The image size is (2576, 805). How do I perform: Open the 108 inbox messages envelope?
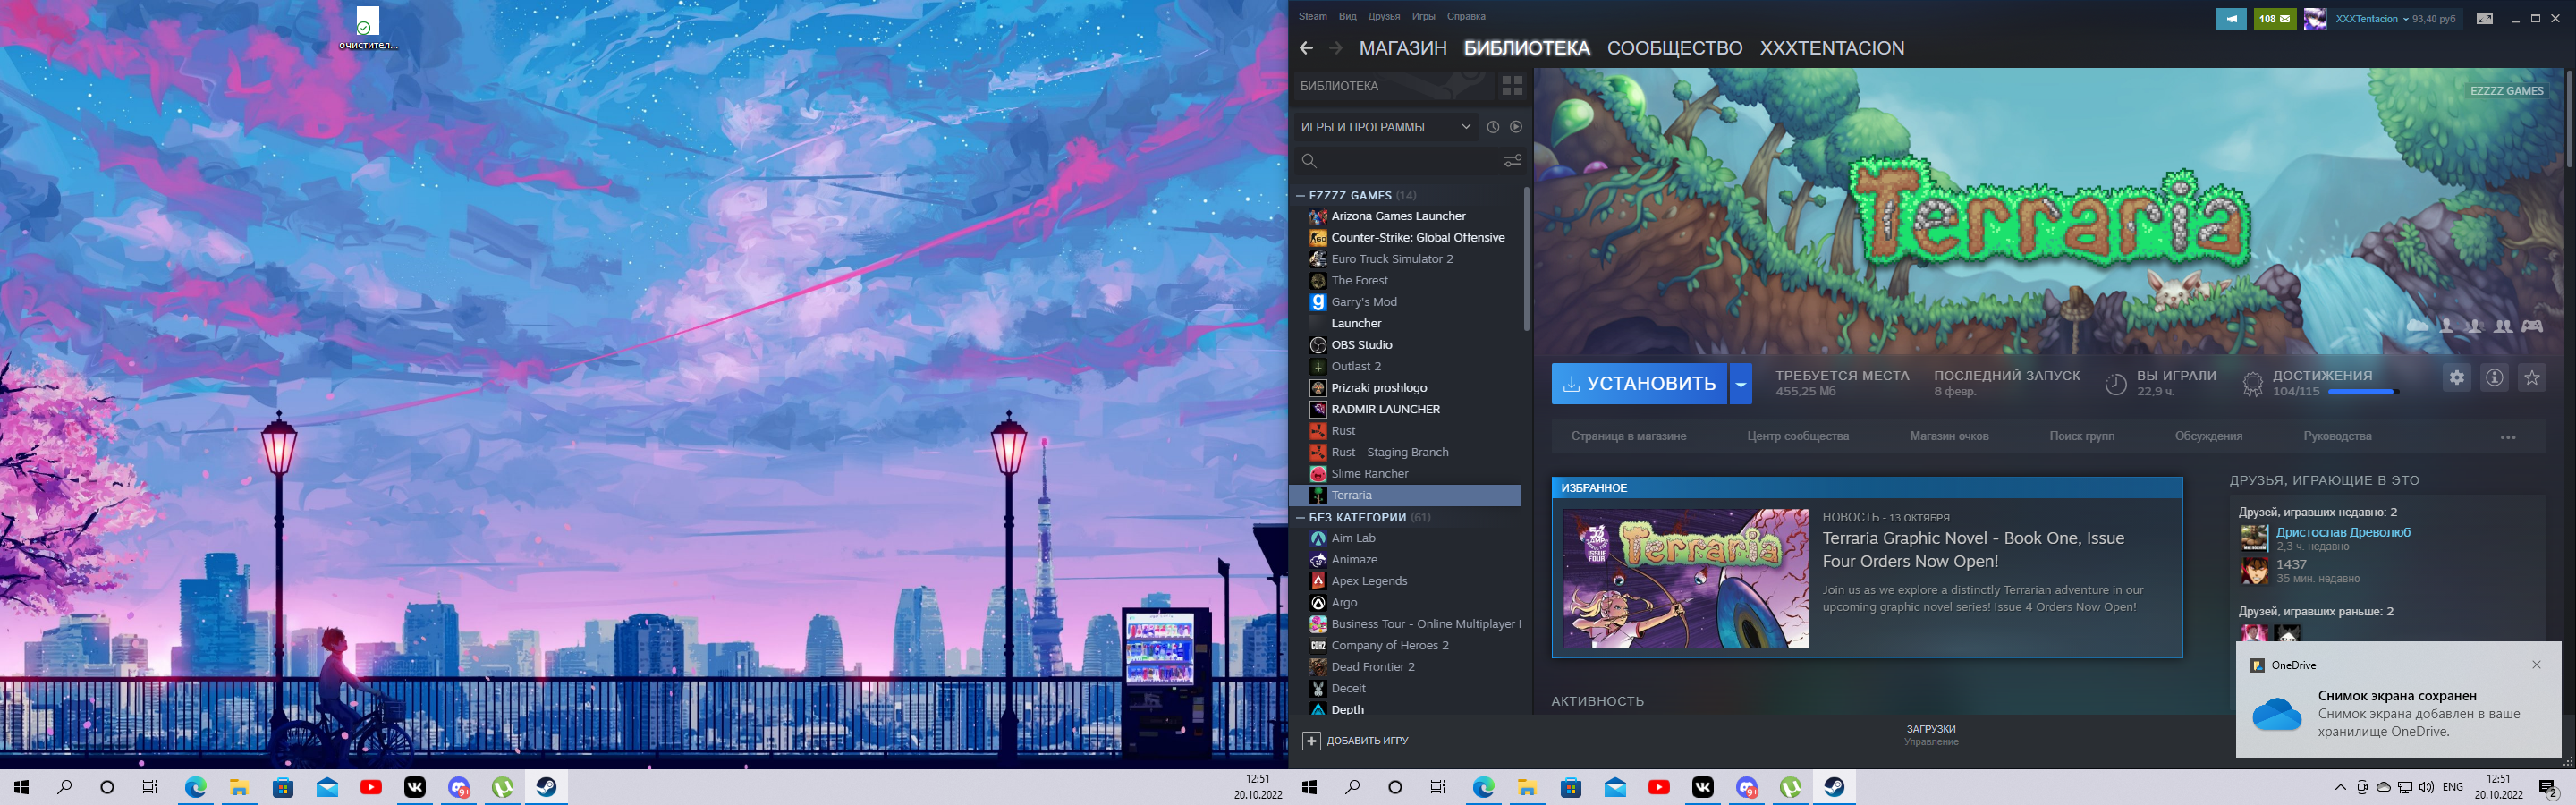pos(2275,18)
